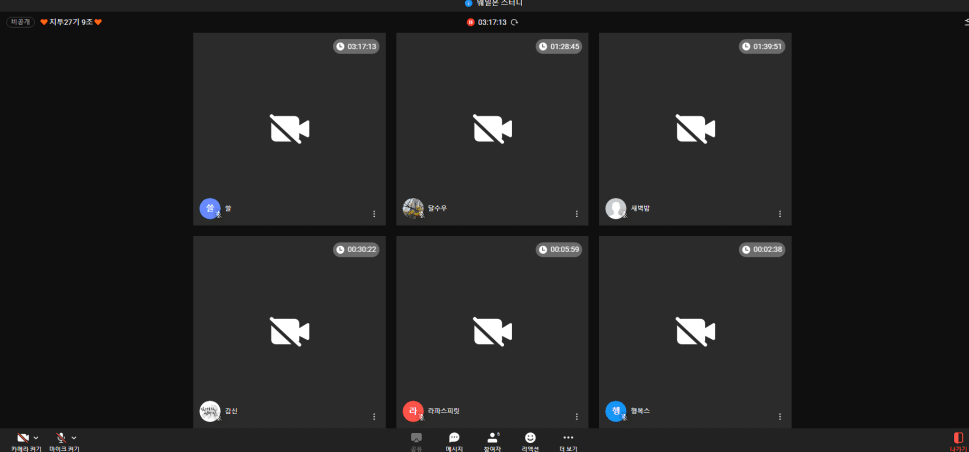Image resolution: width=969 pixels, height=452 pixels.
Task: Click the room title 지투27기 9조
Action: (71, 22)
